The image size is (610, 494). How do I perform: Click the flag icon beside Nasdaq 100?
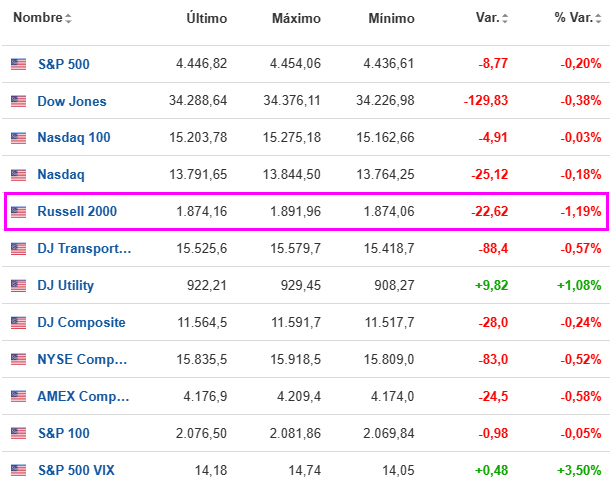tap(18, 138)
